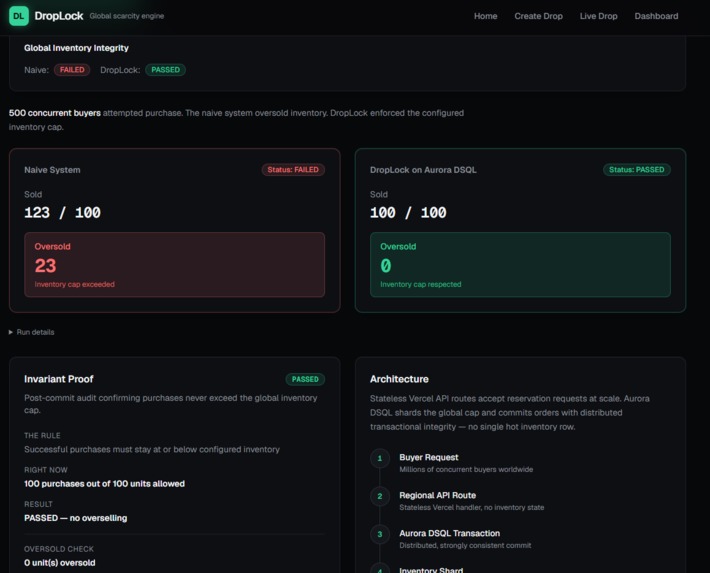Select 'DropLock on Aurora DSQL' heading

pos(423,170)
